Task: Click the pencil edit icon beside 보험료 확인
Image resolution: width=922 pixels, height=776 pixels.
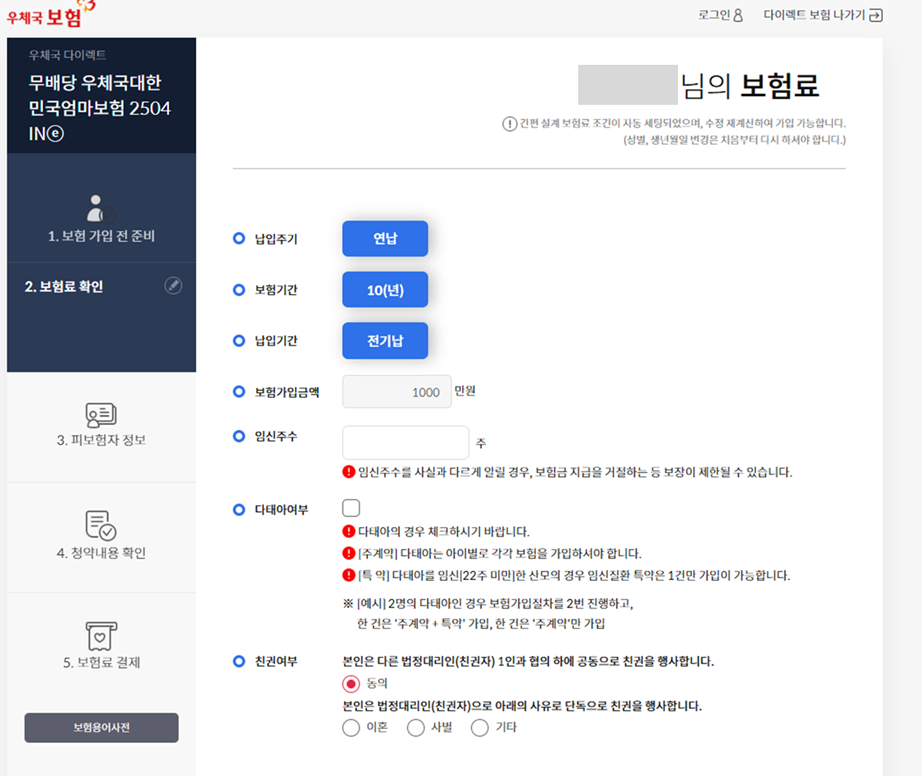Action: (x=173, y=286)
